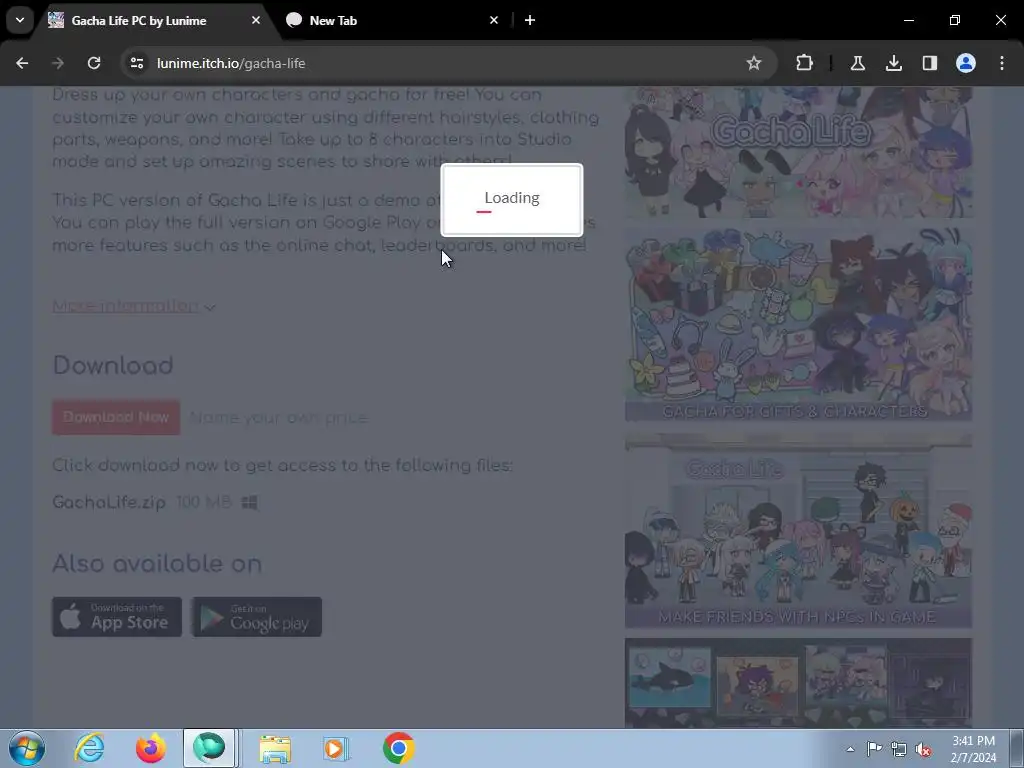Bookmark this page with the star
This screenshot has width=1024, height=768.
tap(754, 63)
